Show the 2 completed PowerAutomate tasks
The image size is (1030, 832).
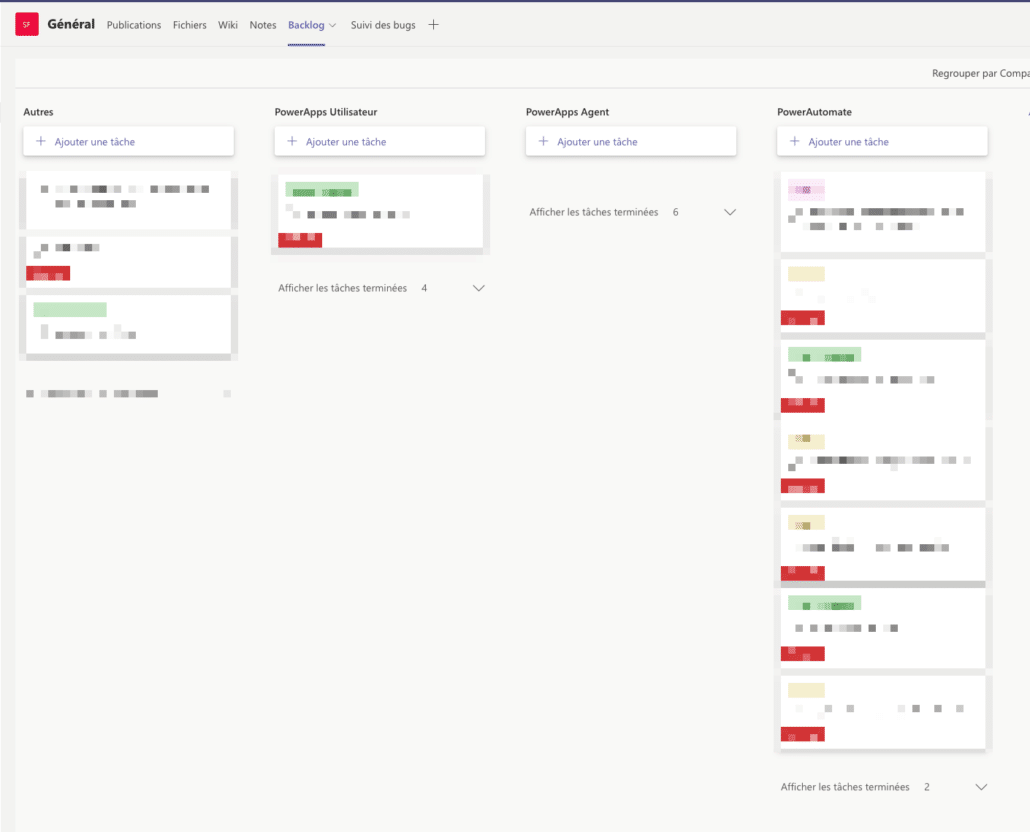(x=884, y=787)
